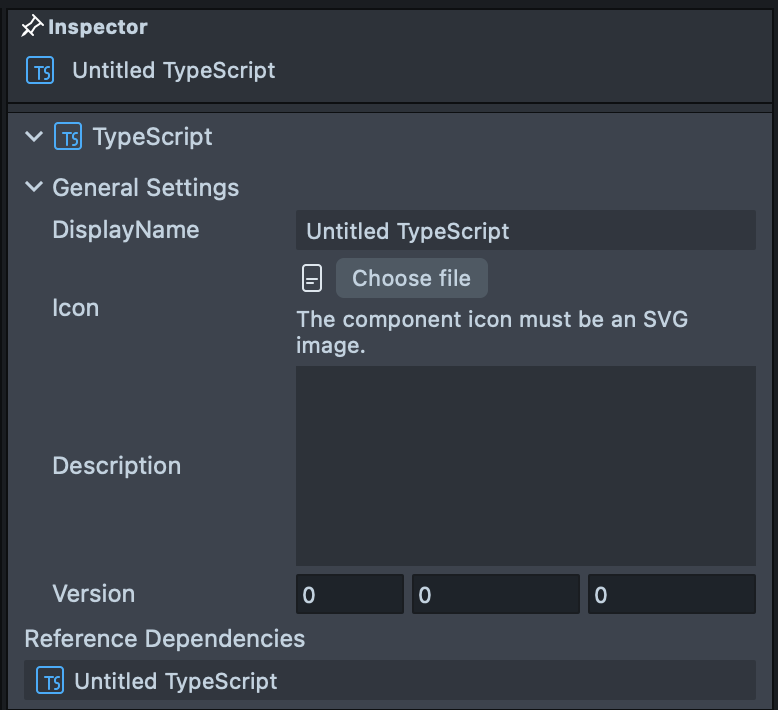
Task: Click the TypeScript section heading label
Action: (x=152, y=137)
